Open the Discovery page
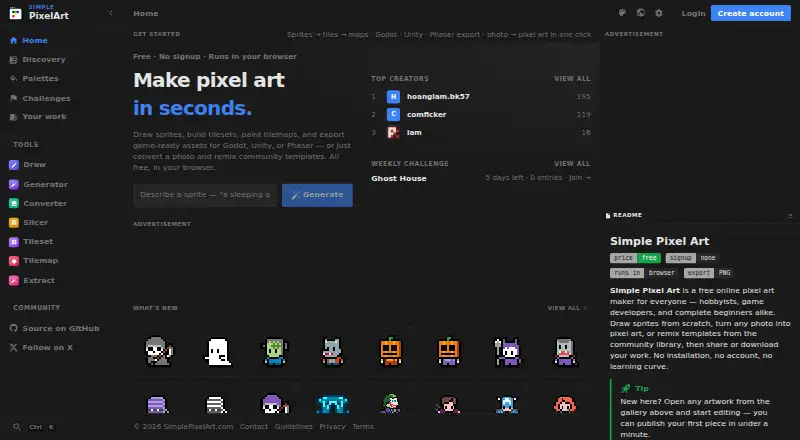The height and width of the screenshot is (440, 800). 38,59
